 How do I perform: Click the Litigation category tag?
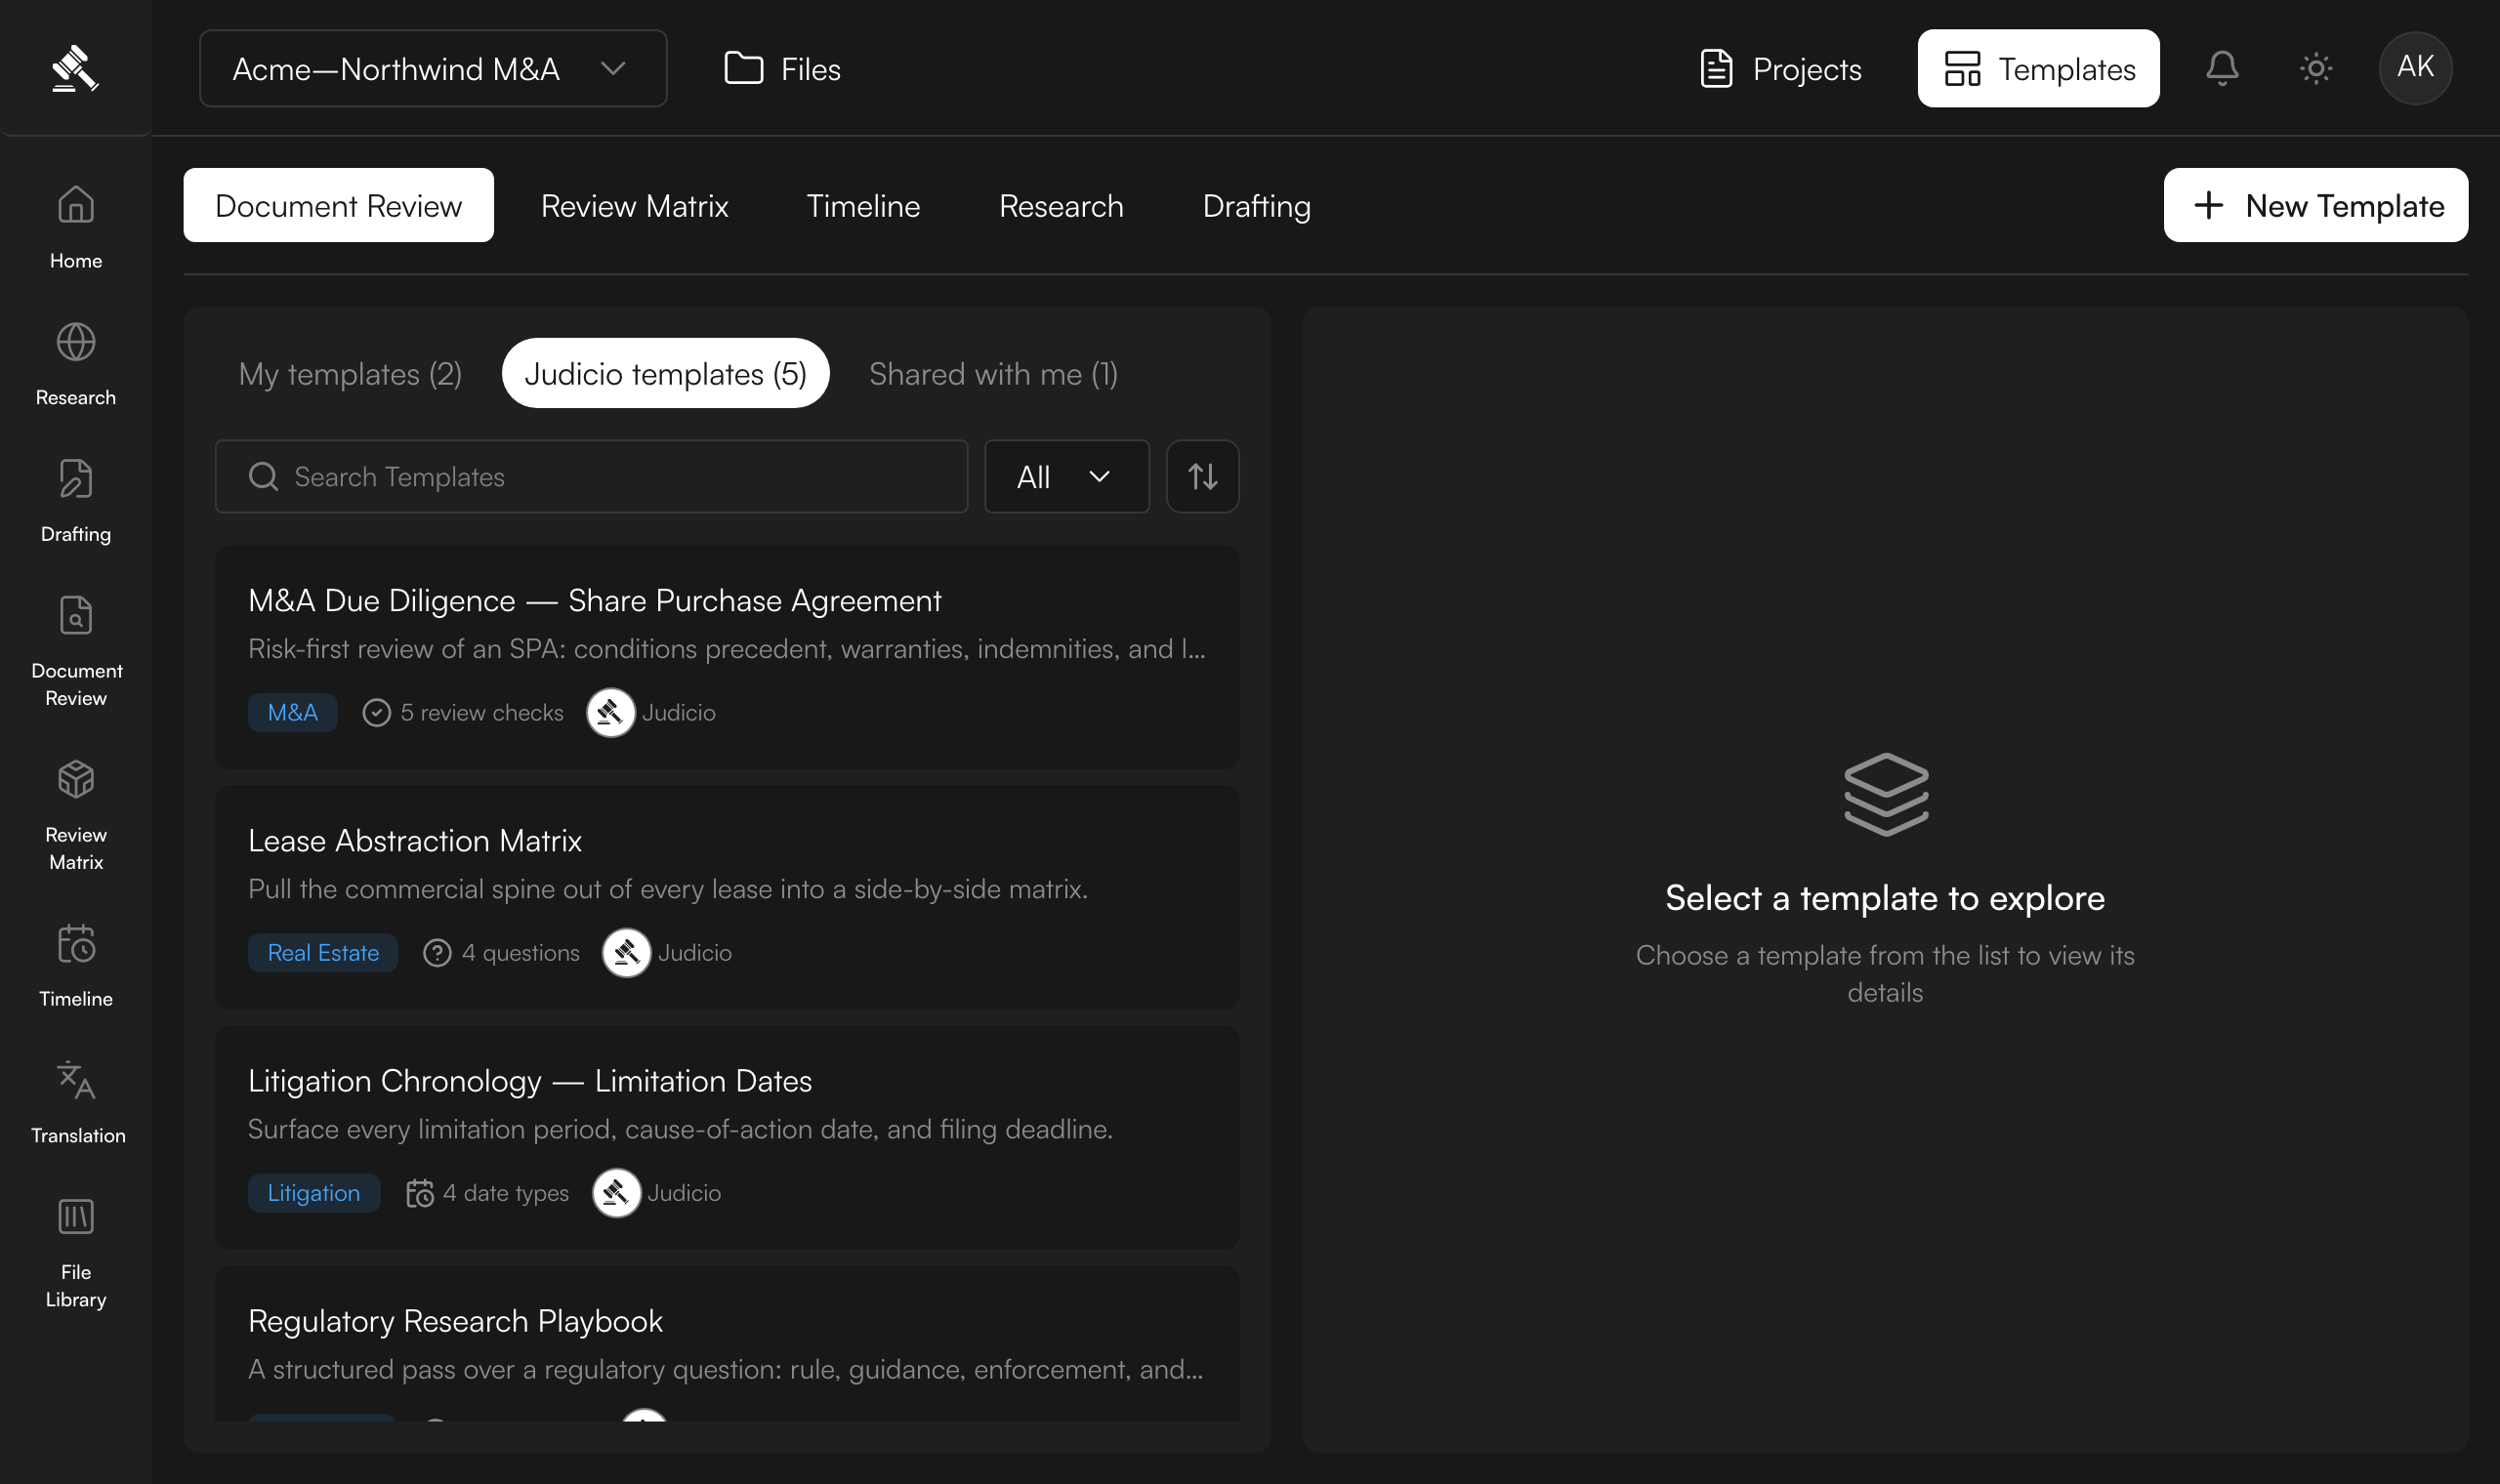click(x=314, y=1193)
